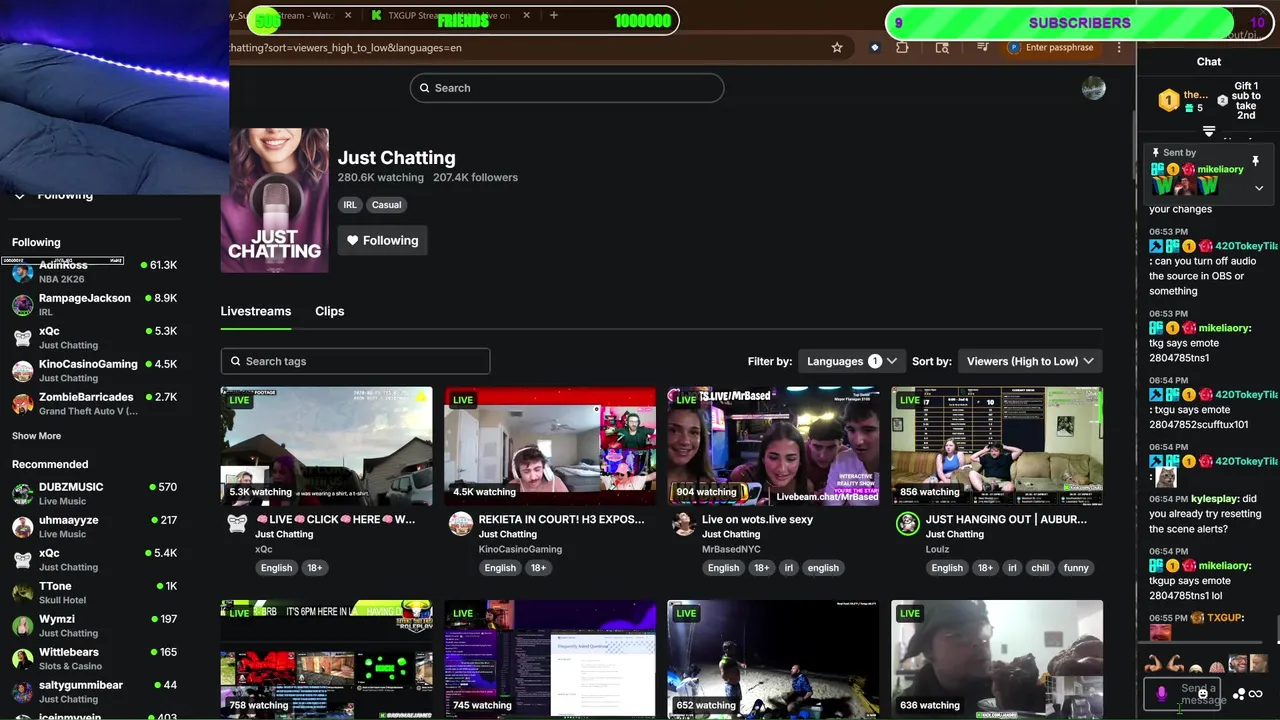Open xQc's 5.3K watching stream thumbnail

click(x=326, y=446)
